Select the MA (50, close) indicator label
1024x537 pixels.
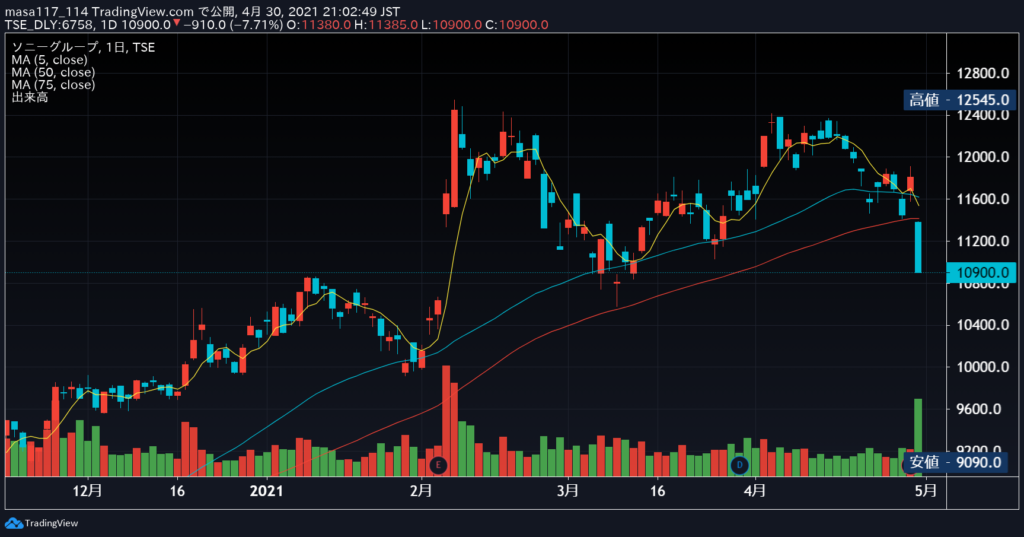[x=53, y=72]
